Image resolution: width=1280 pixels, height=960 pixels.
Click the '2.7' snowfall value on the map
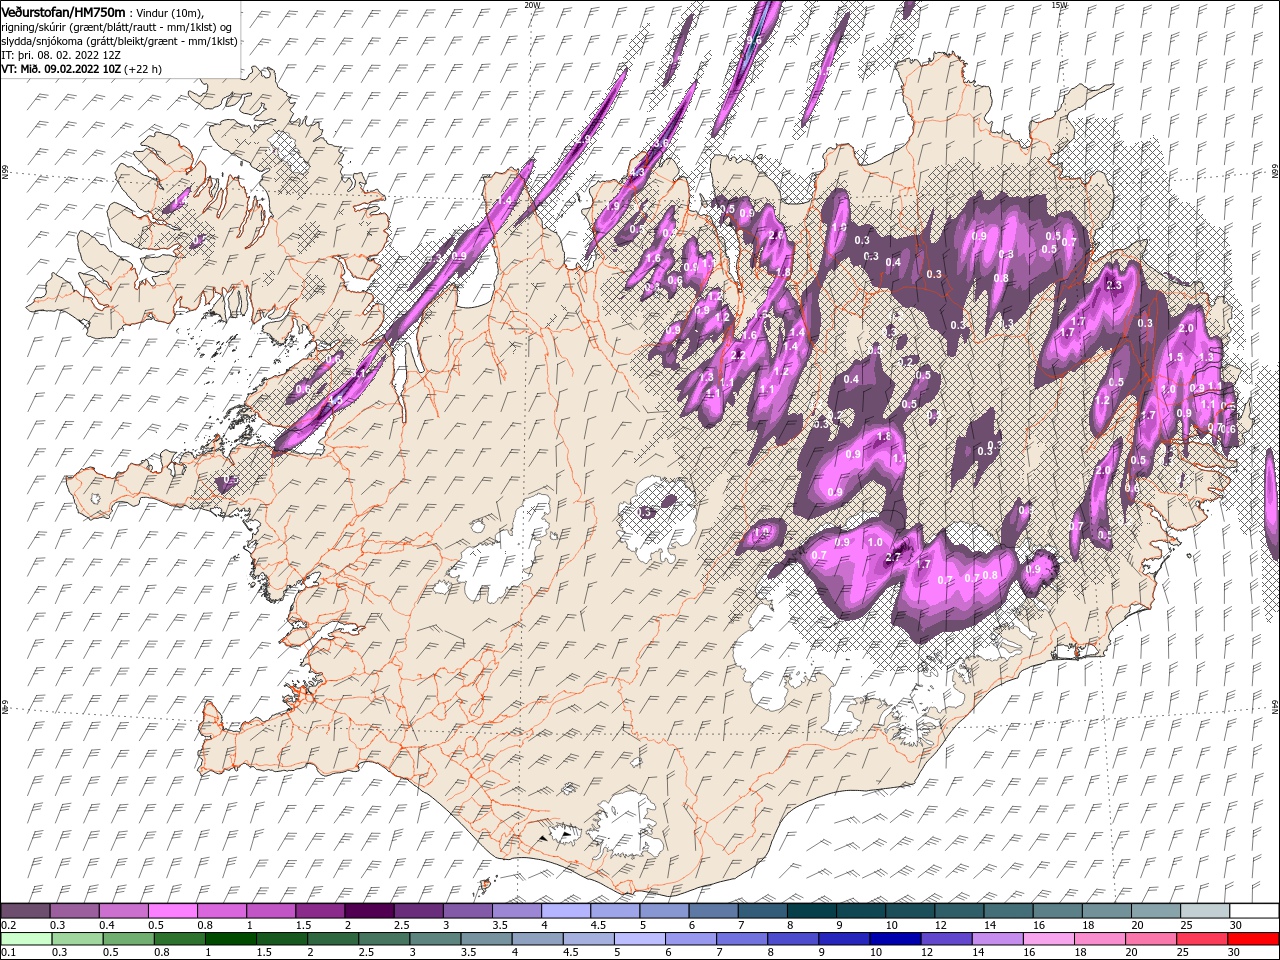click(894, 558)
